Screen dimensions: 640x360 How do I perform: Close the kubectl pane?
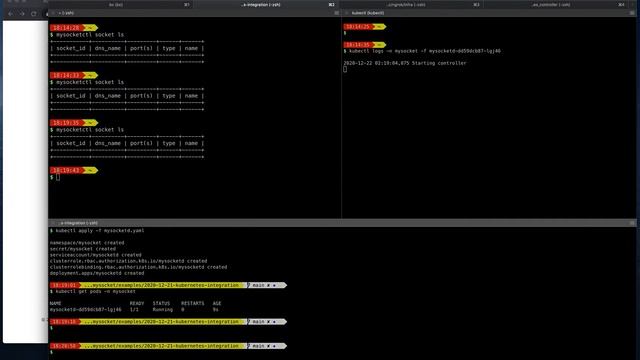347,13
